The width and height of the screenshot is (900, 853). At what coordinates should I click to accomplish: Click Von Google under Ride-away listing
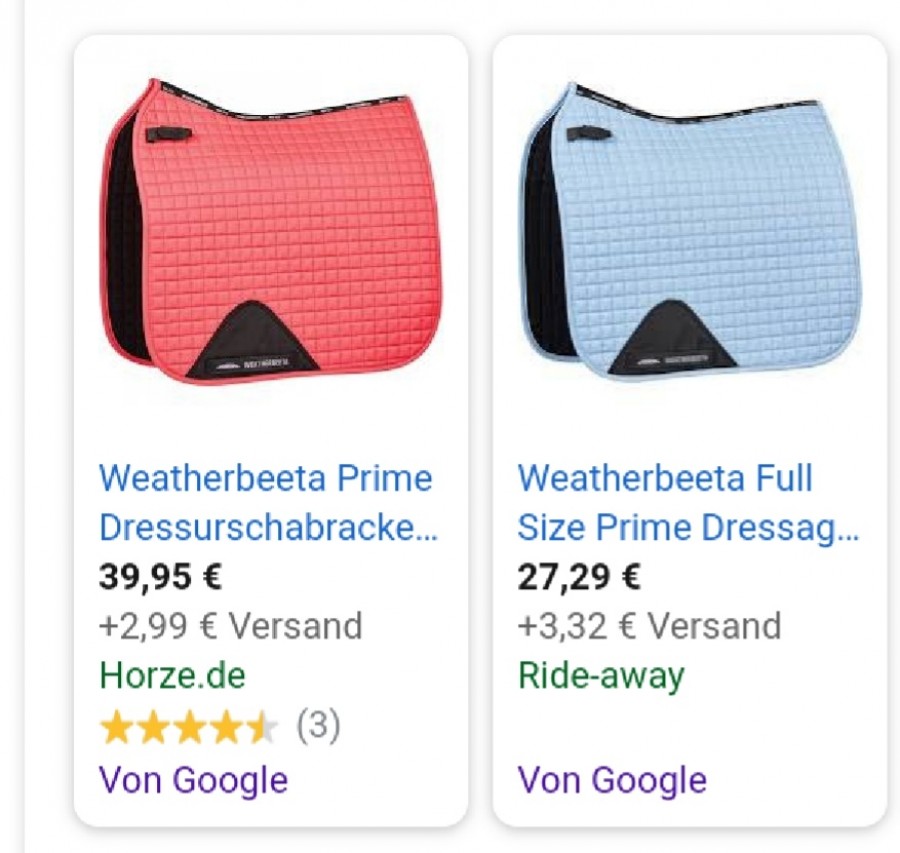tap(612, 780)
